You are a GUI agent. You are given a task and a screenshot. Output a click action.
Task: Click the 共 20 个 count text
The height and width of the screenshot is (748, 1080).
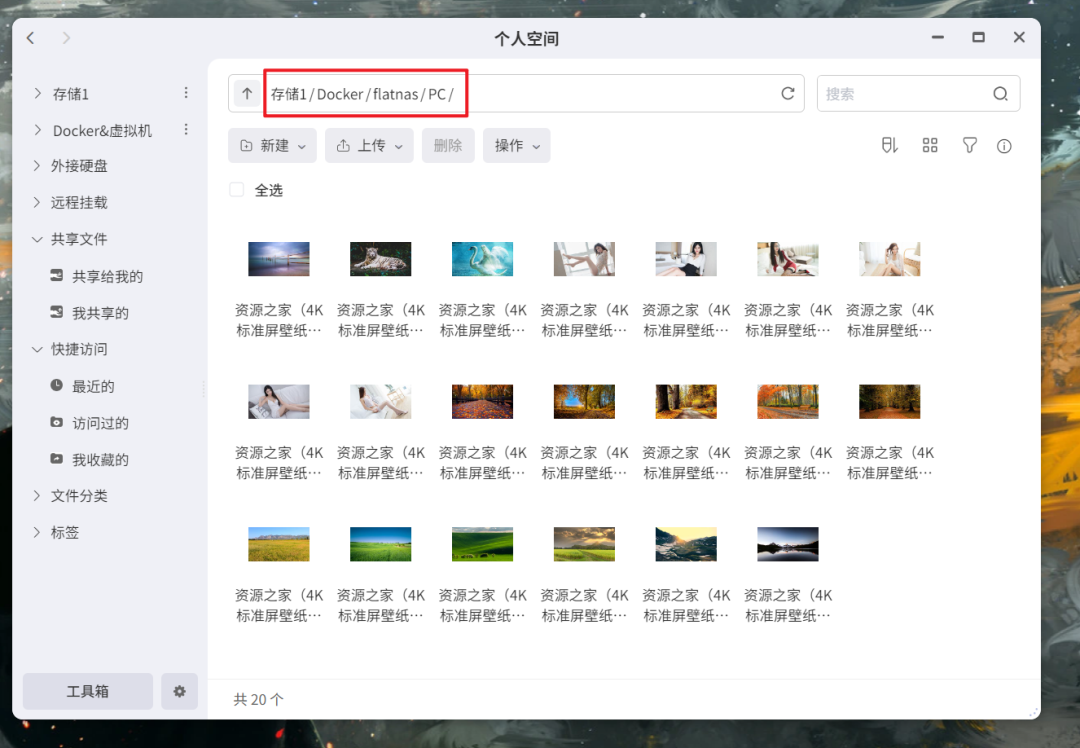(x=258, y=699)
